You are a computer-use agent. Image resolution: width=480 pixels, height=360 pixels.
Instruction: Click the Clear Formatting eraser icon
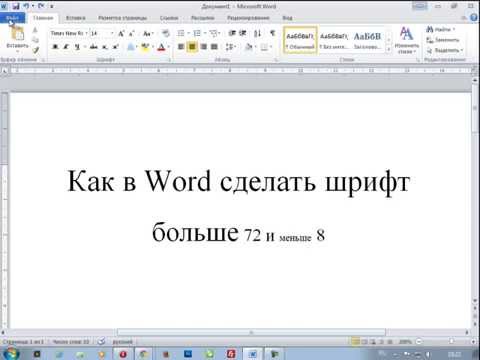click(x=166, y=33)
